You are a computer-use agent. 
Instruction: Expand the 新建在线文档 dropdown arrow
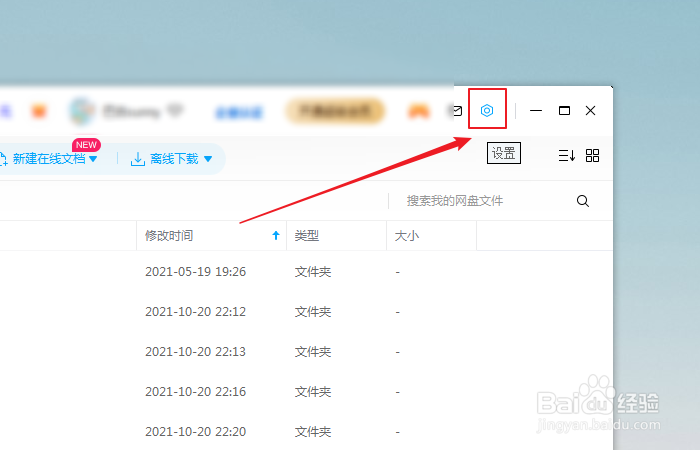coord(93,158)
